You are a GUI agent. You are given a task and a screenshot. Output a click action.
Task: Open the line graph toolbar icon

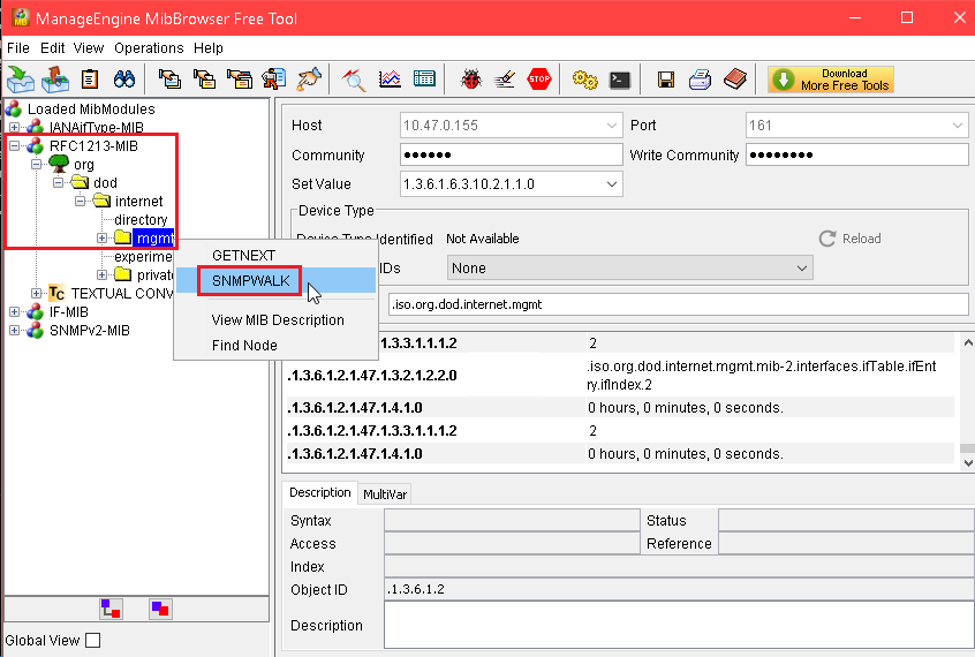[x=390, y=79]
